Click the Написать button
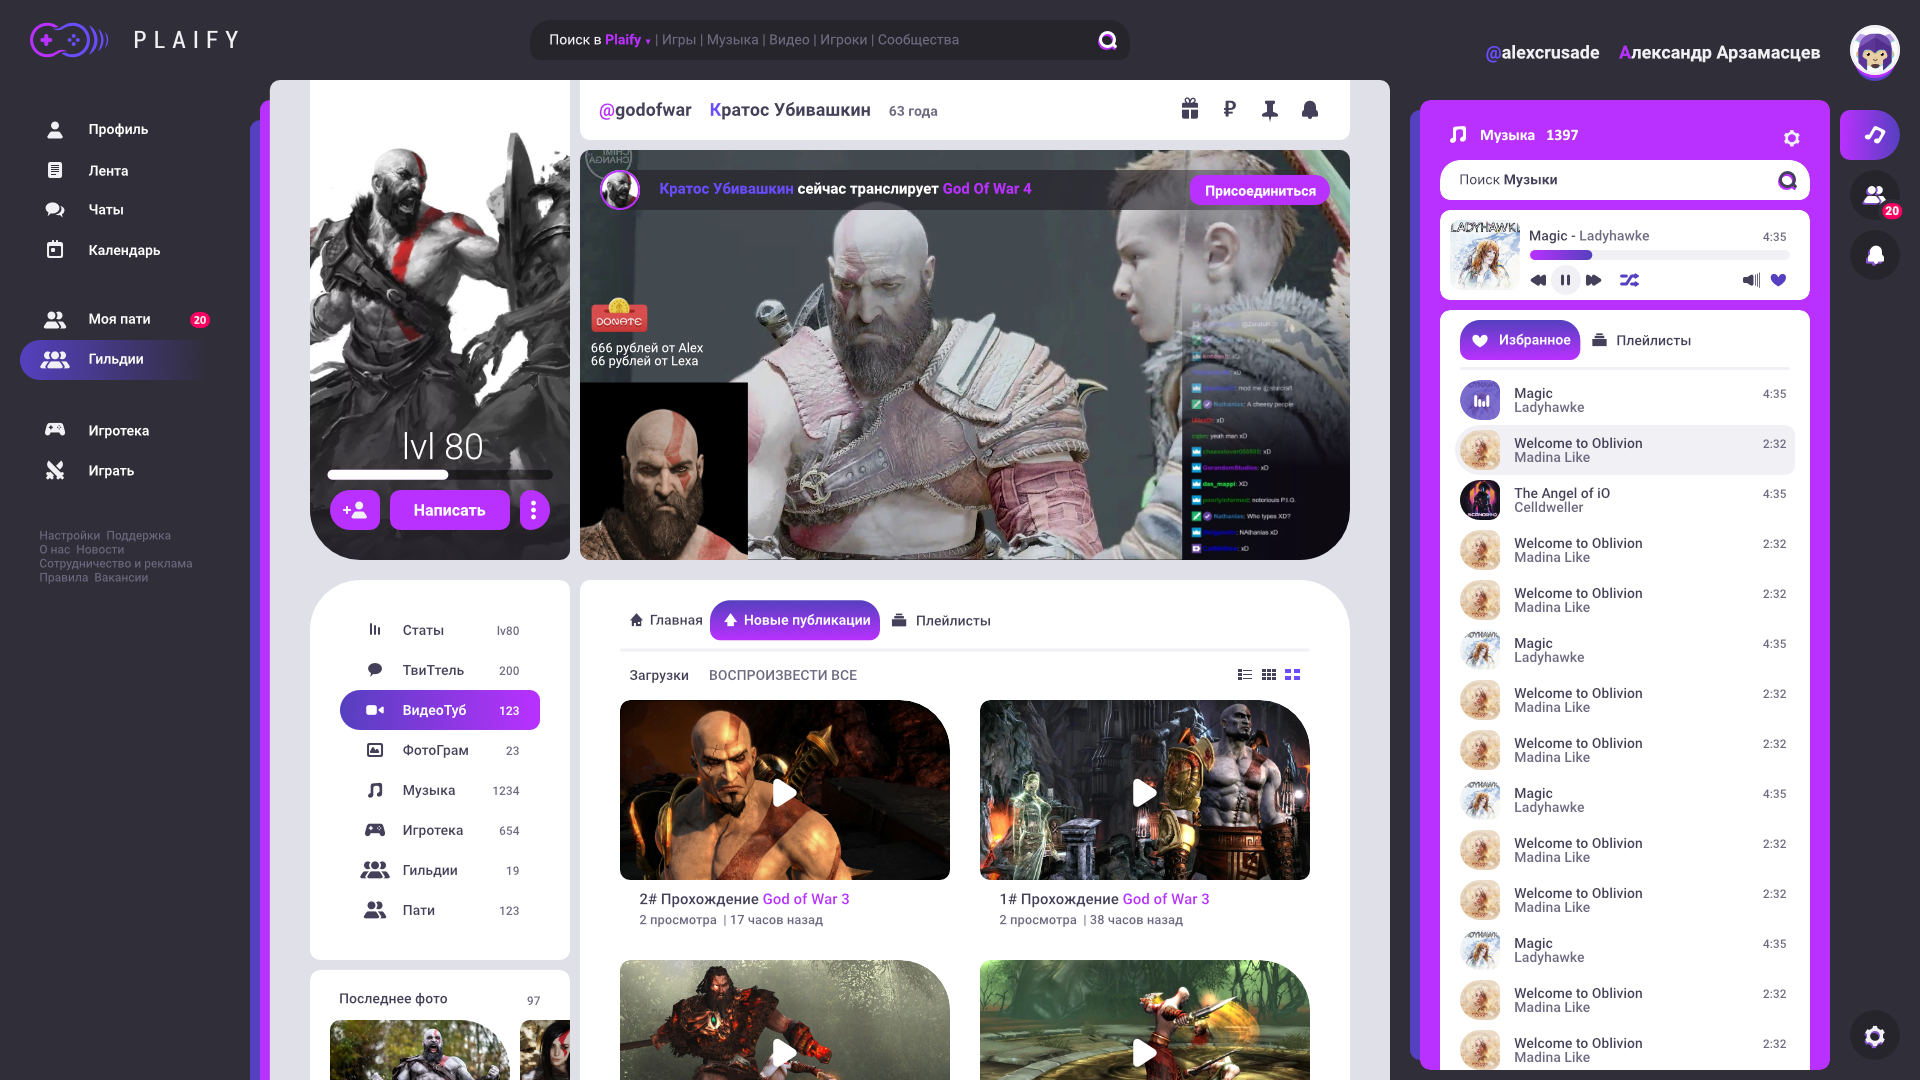 coord(450,510)
